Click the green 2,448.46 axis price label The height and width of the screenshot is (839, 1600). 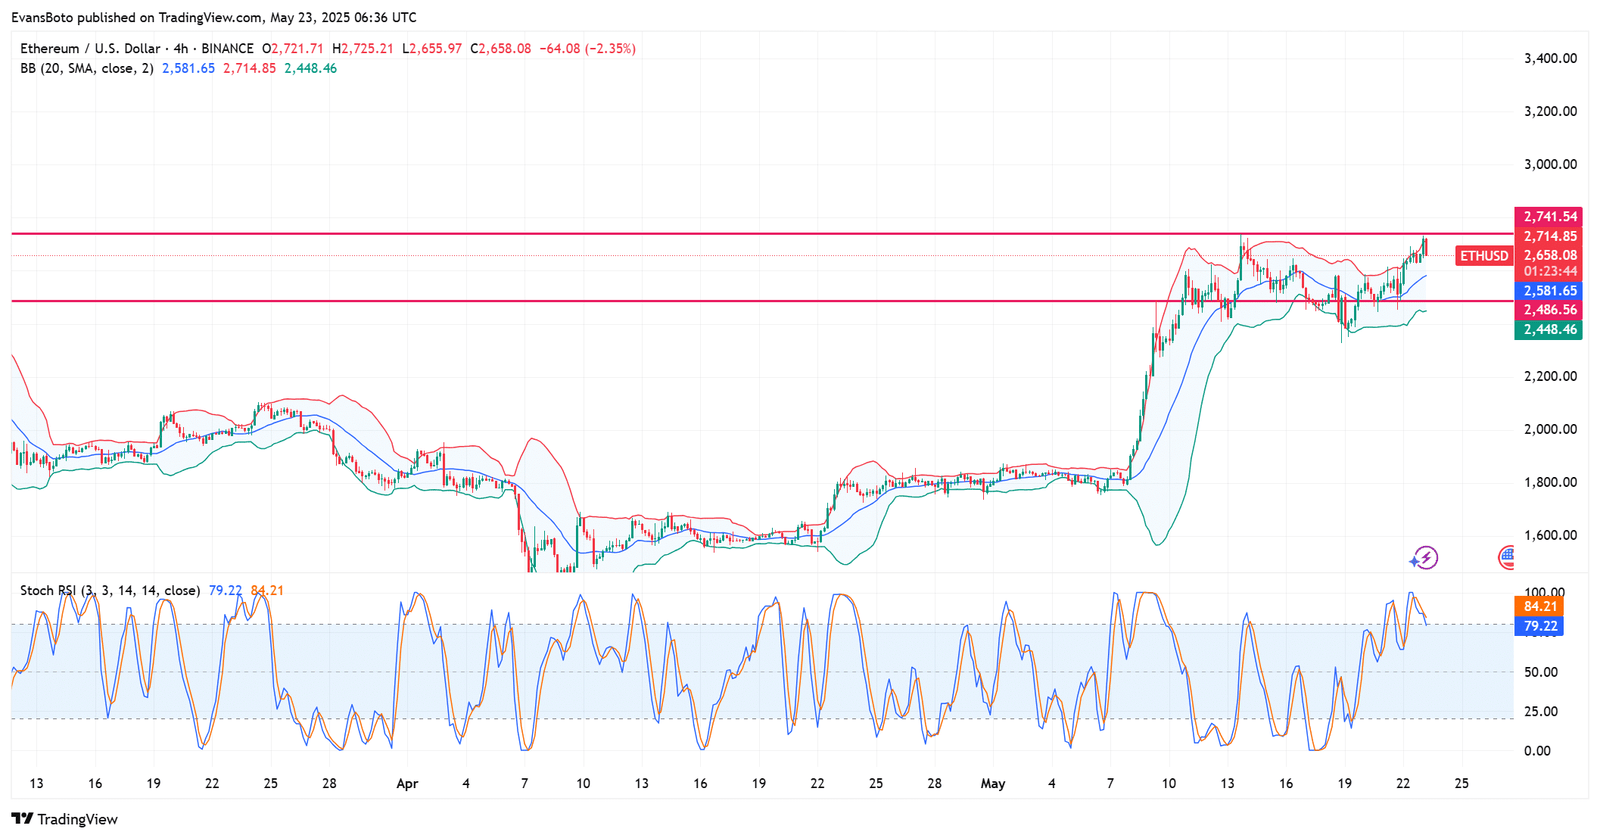(1549, 329)
